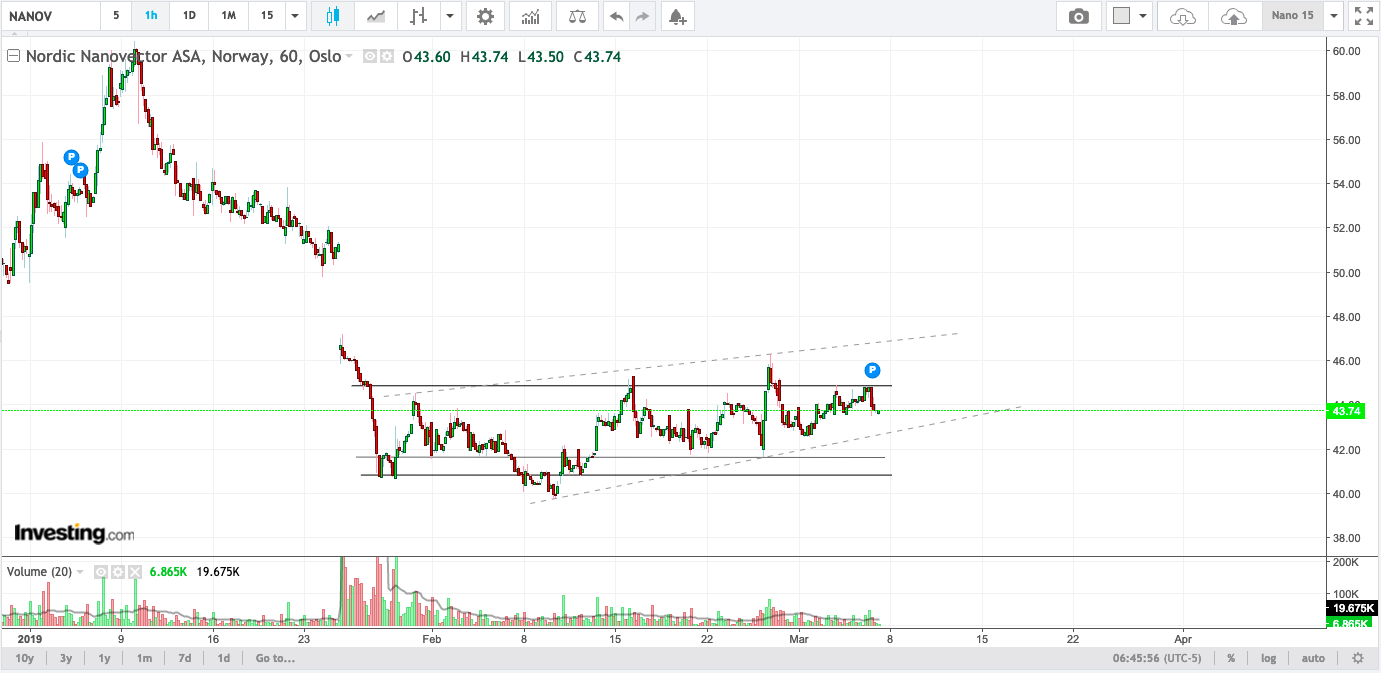
Task: Save the chart layout to cloud
Action: coord(1234,16)
